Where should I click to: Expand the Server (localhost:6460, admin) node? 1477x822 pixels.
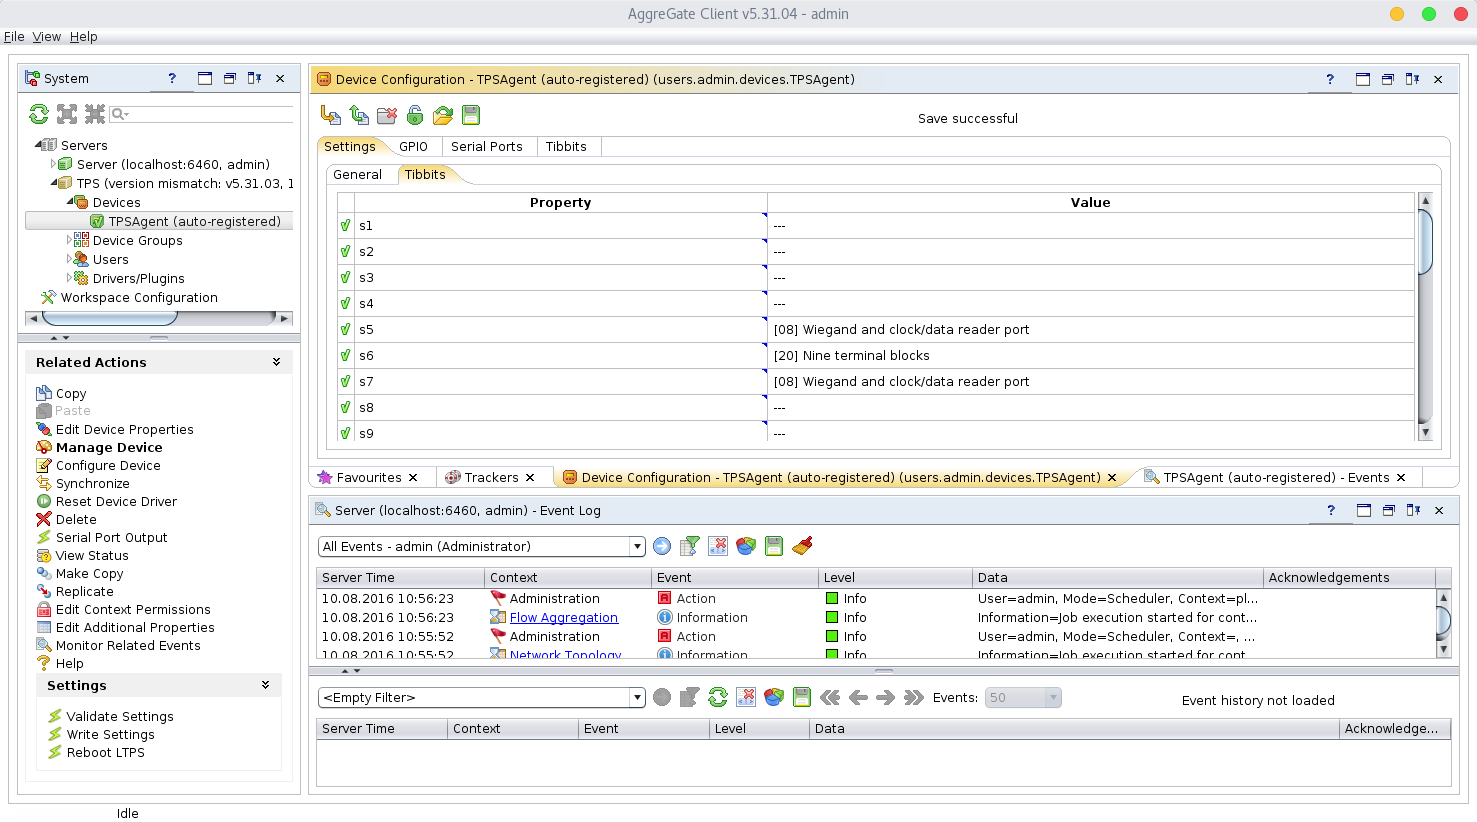(53, 164)
